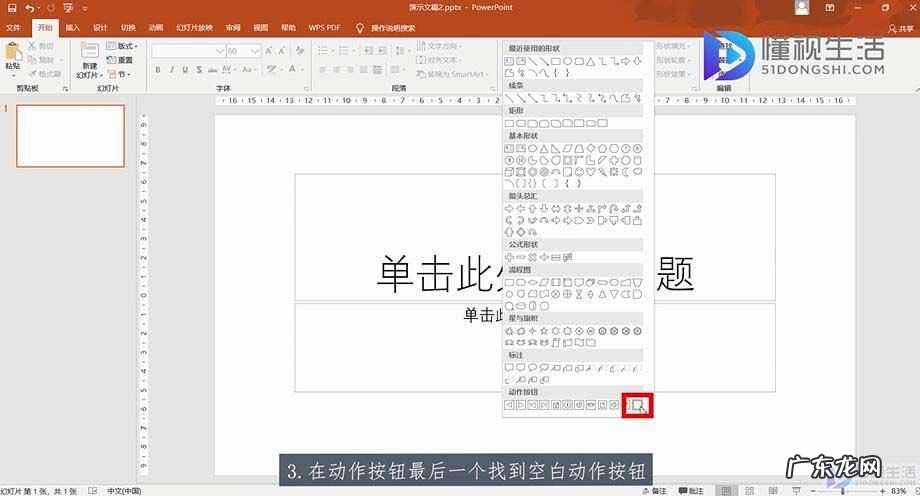The height and width of the screenshot is (496, 920).
Task: Click the title placeholder text on slide
Action: (535, 274)
